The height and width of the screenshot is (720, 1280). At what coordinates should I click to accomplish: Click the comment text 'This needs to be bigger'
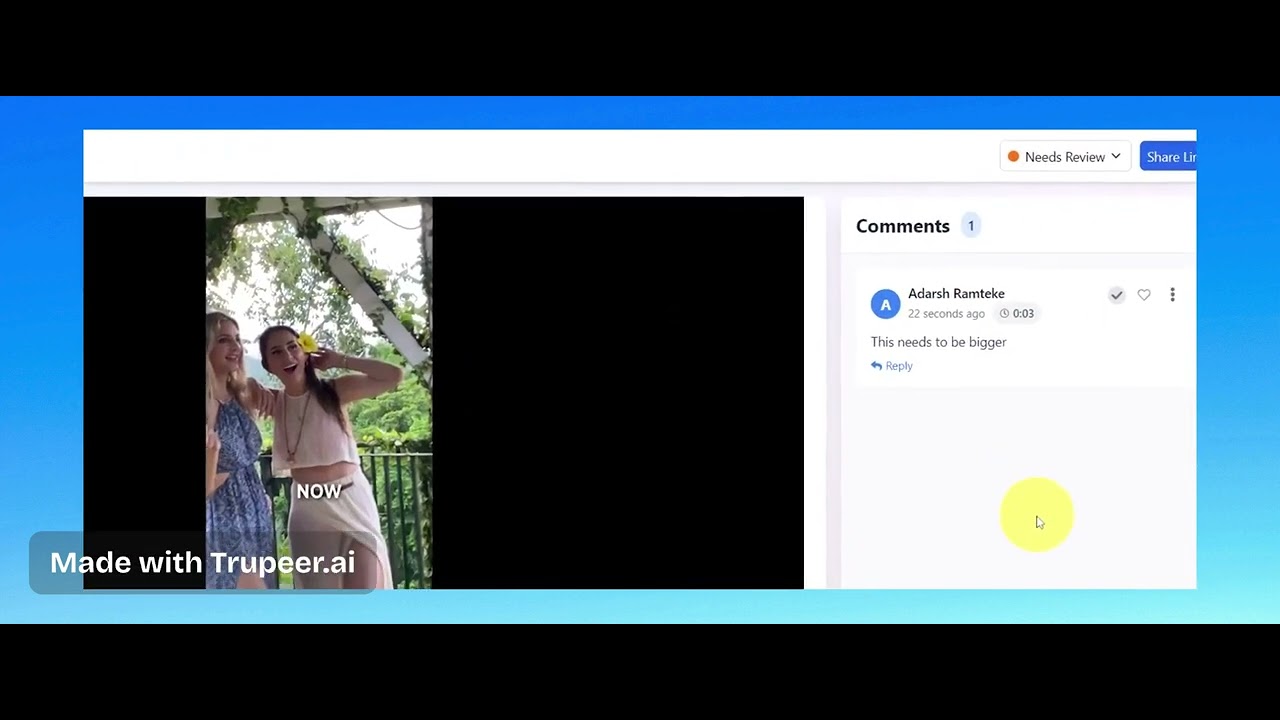coord(938,342)
